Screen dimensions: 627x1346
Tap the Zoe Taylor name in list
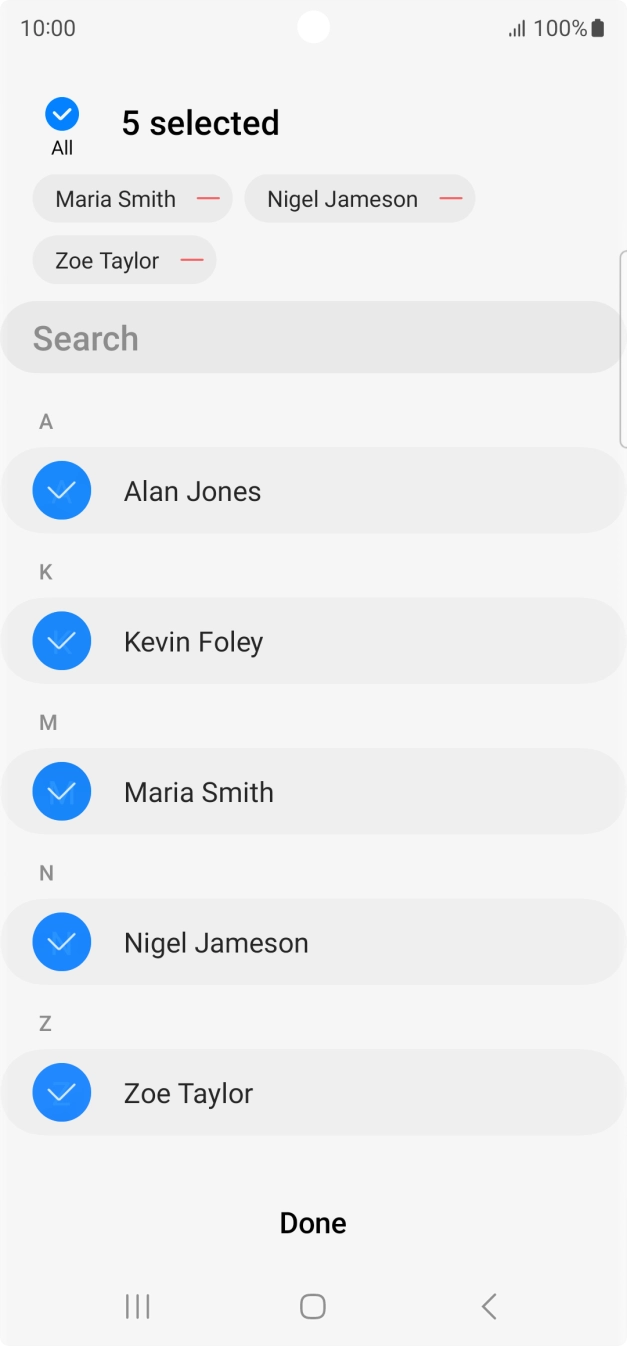(x=188, y=1093)
